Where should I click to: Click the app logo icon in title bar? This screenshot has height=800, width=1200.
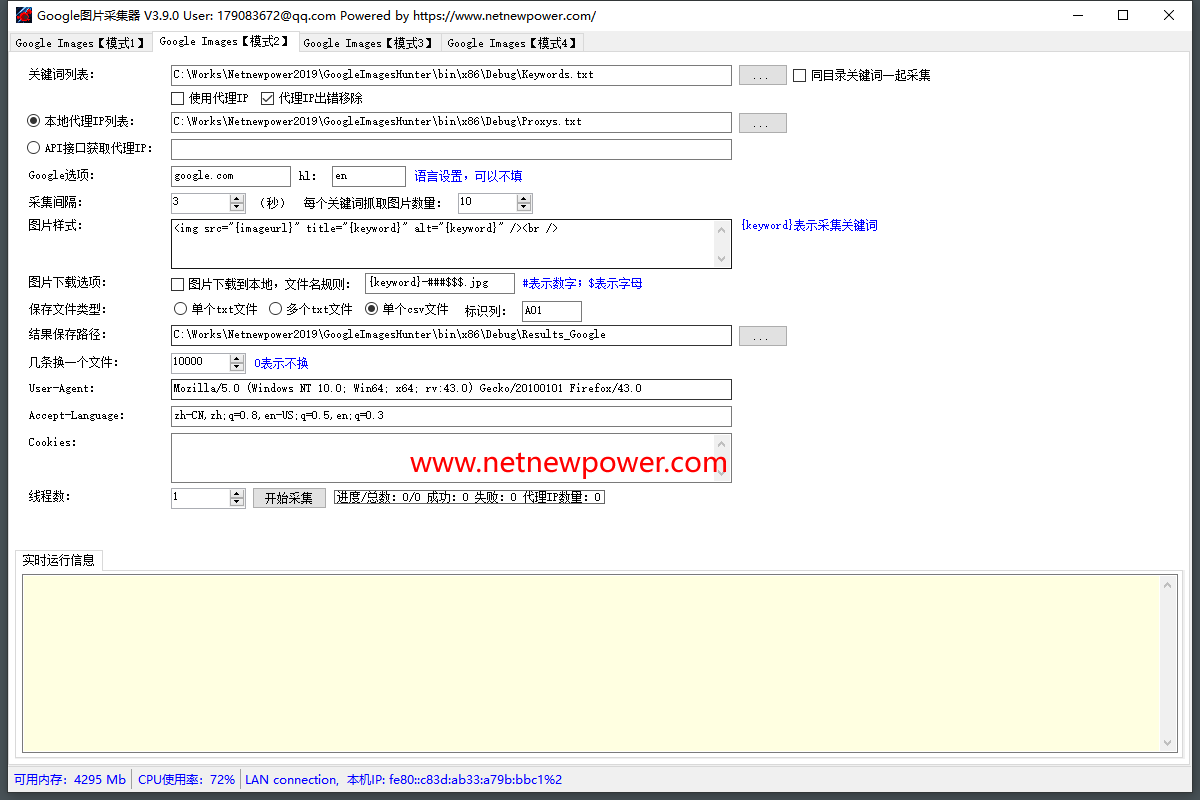pos(22,15)
